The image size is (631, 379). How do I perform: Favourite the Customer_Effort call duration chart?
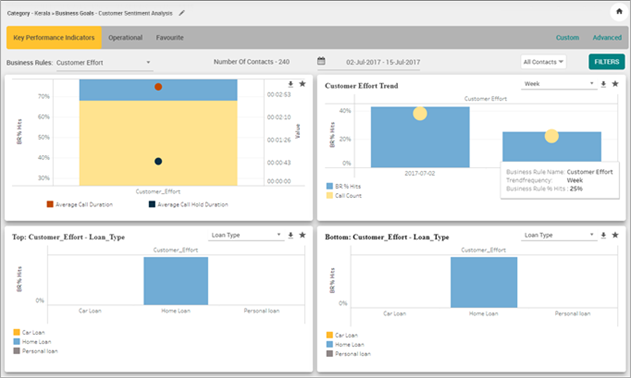pyautogui.click(x=303, y=84)
